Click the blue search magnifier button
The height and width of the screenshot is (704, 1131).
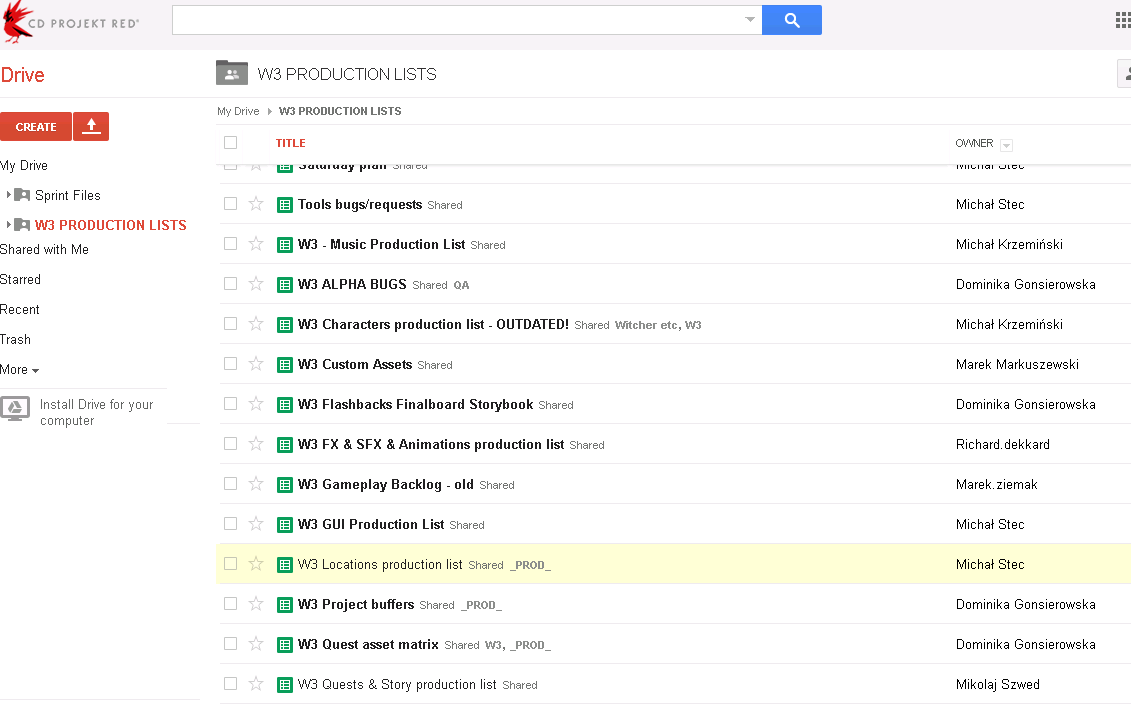coord(791,20)
